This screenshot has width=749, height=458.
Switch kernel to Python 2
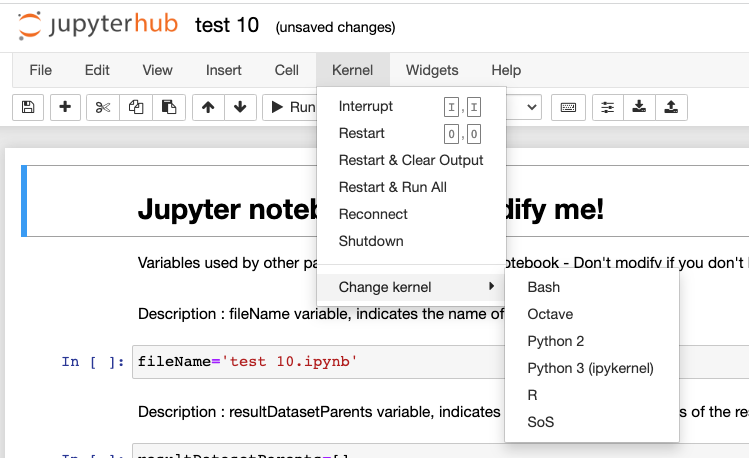(x=592, y=341)
